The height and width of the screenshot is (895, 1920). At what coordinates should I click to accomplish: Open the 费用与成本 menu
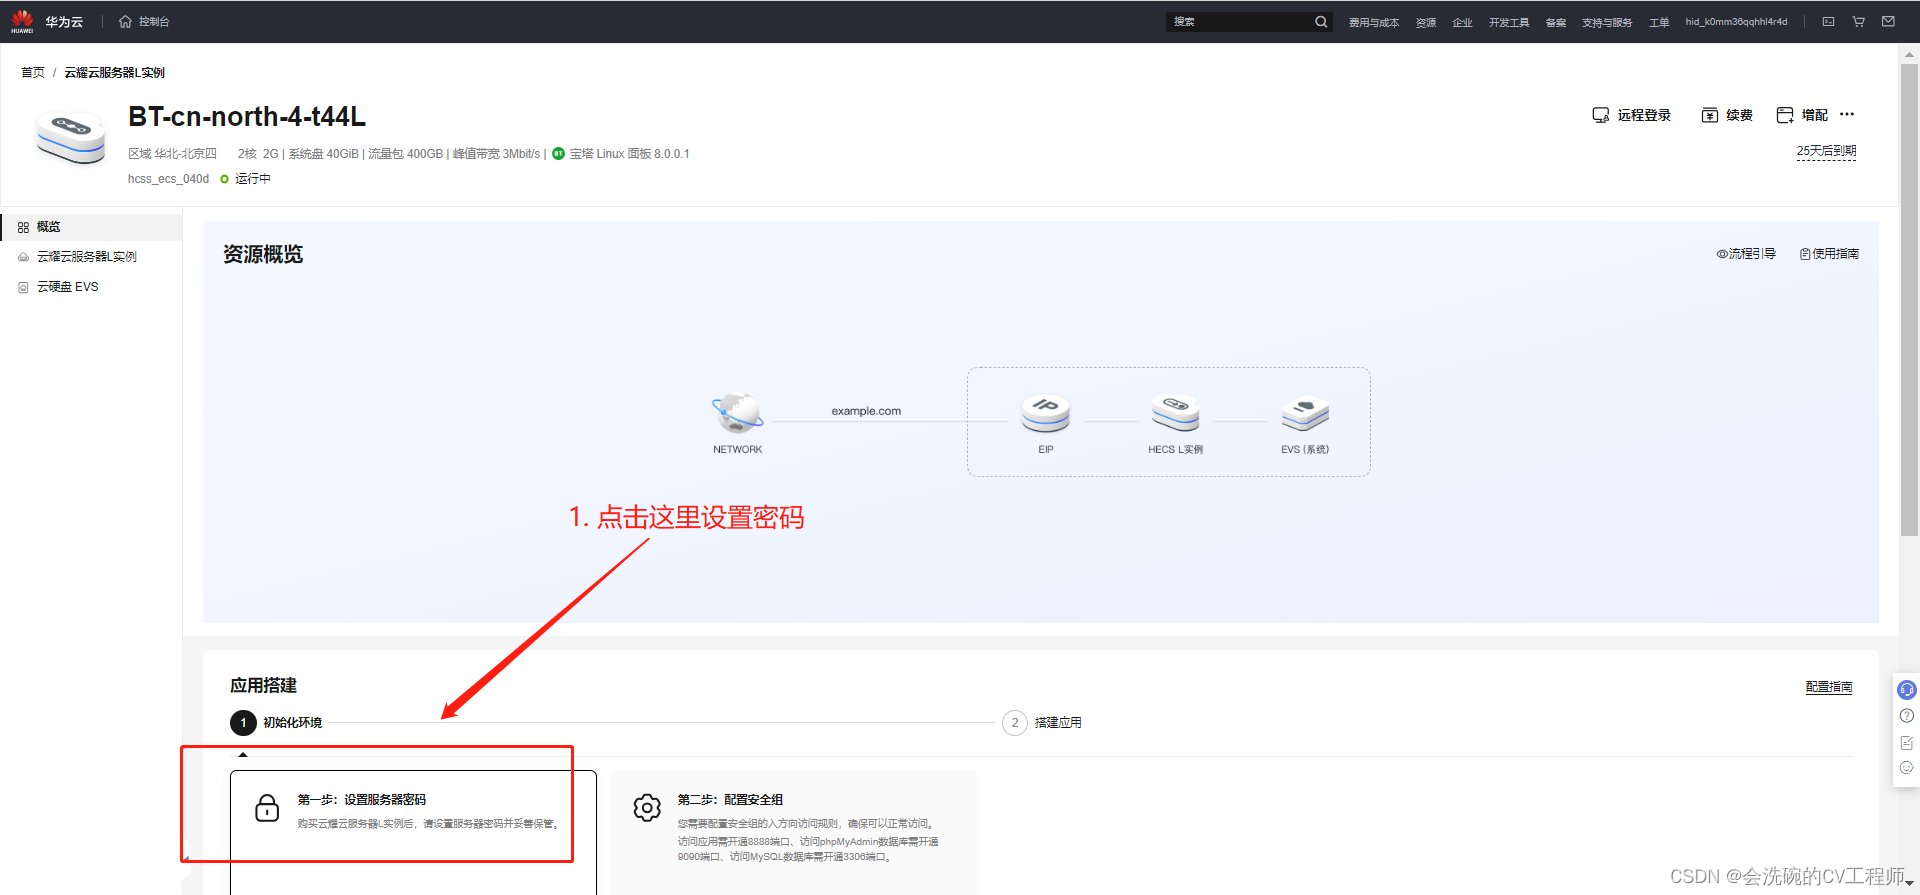1374,22
